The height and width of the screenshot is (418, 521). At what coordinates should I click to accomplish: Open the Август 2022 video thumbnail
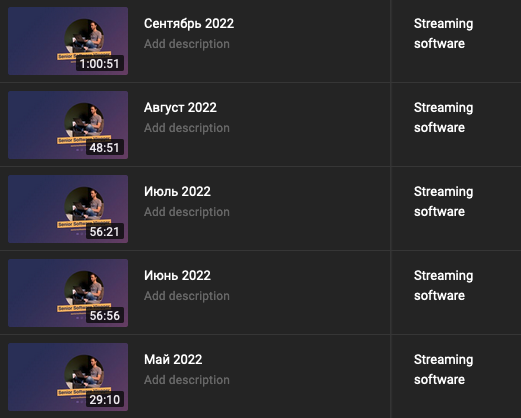point(68,125)
